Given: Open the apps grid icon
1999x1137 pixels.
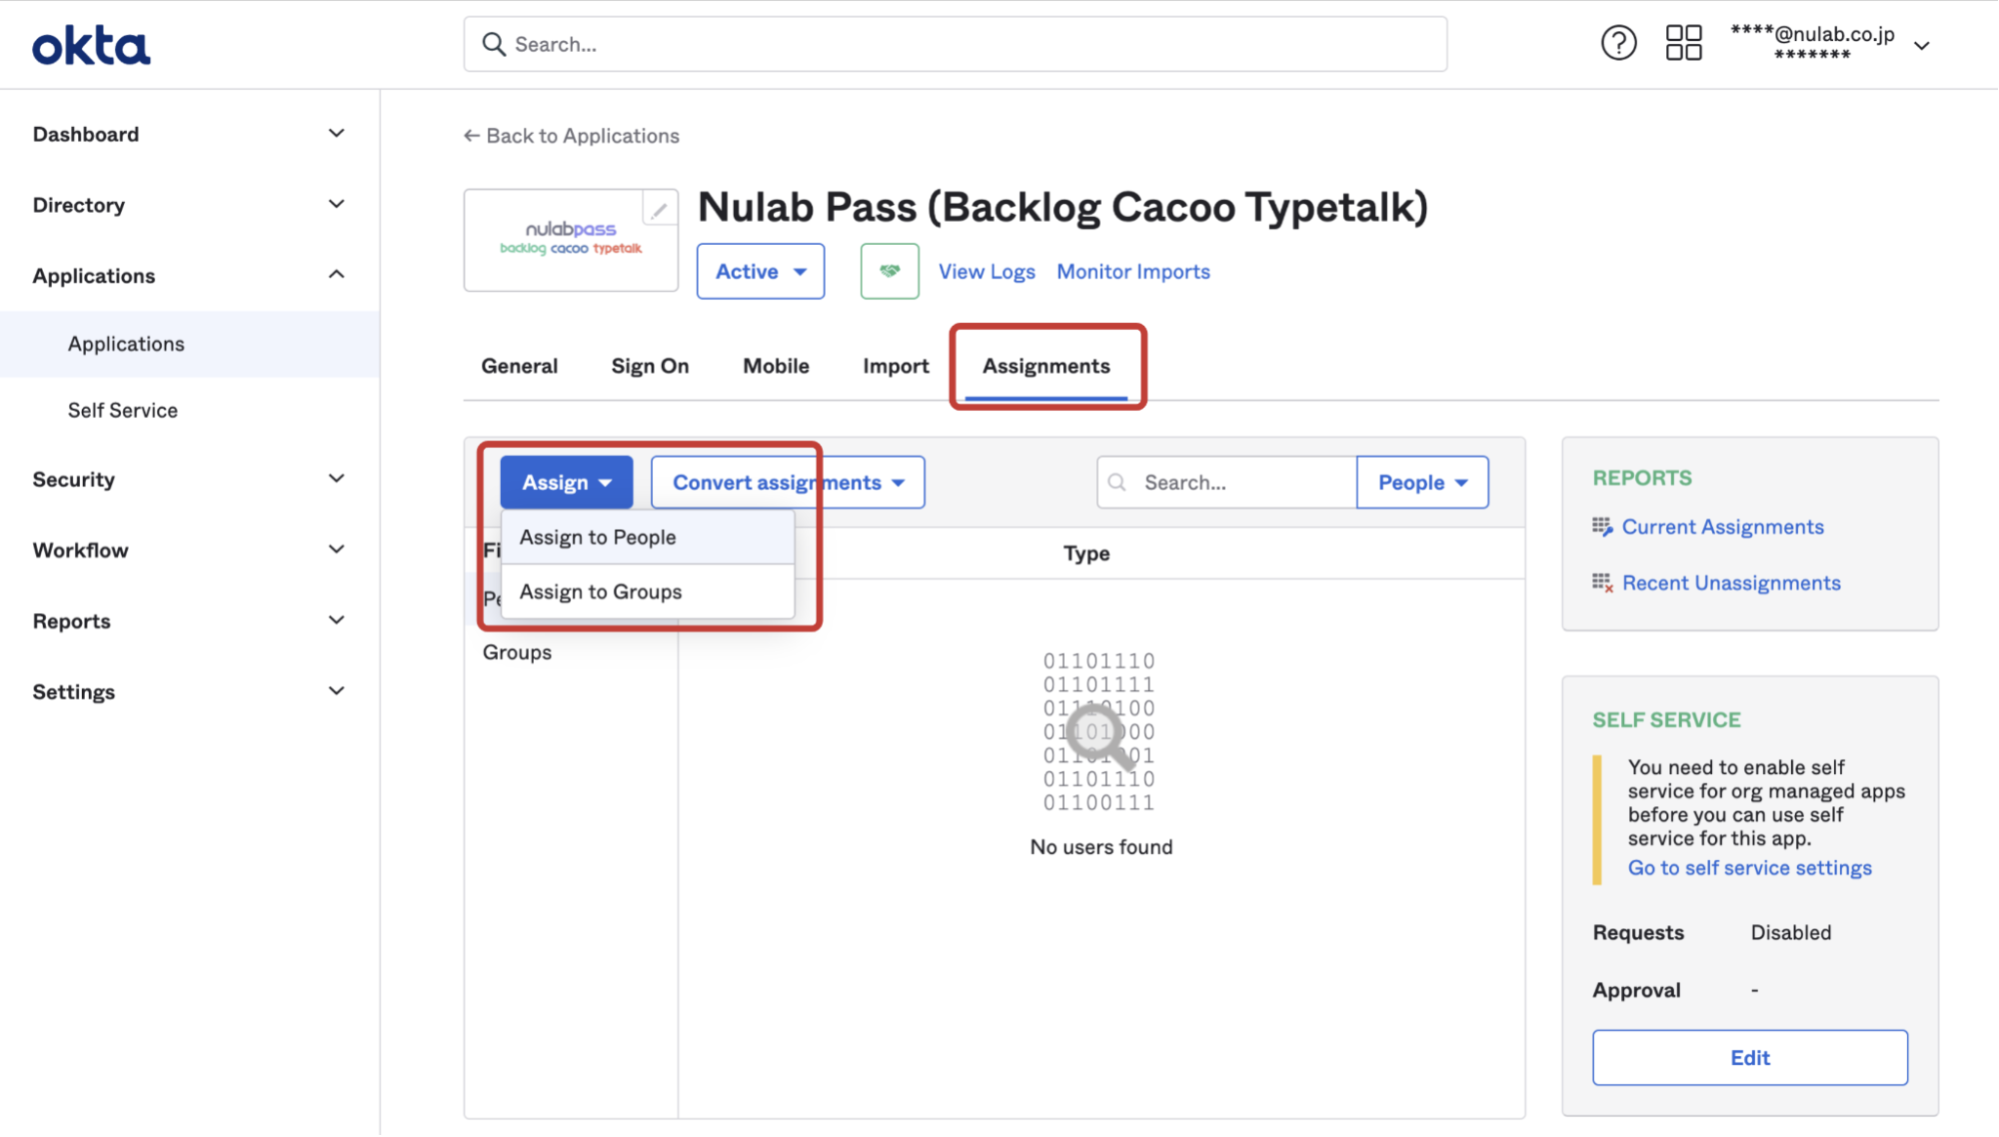Looking at the screenshot, I should pyautogui.click(x=1683, y=43).
